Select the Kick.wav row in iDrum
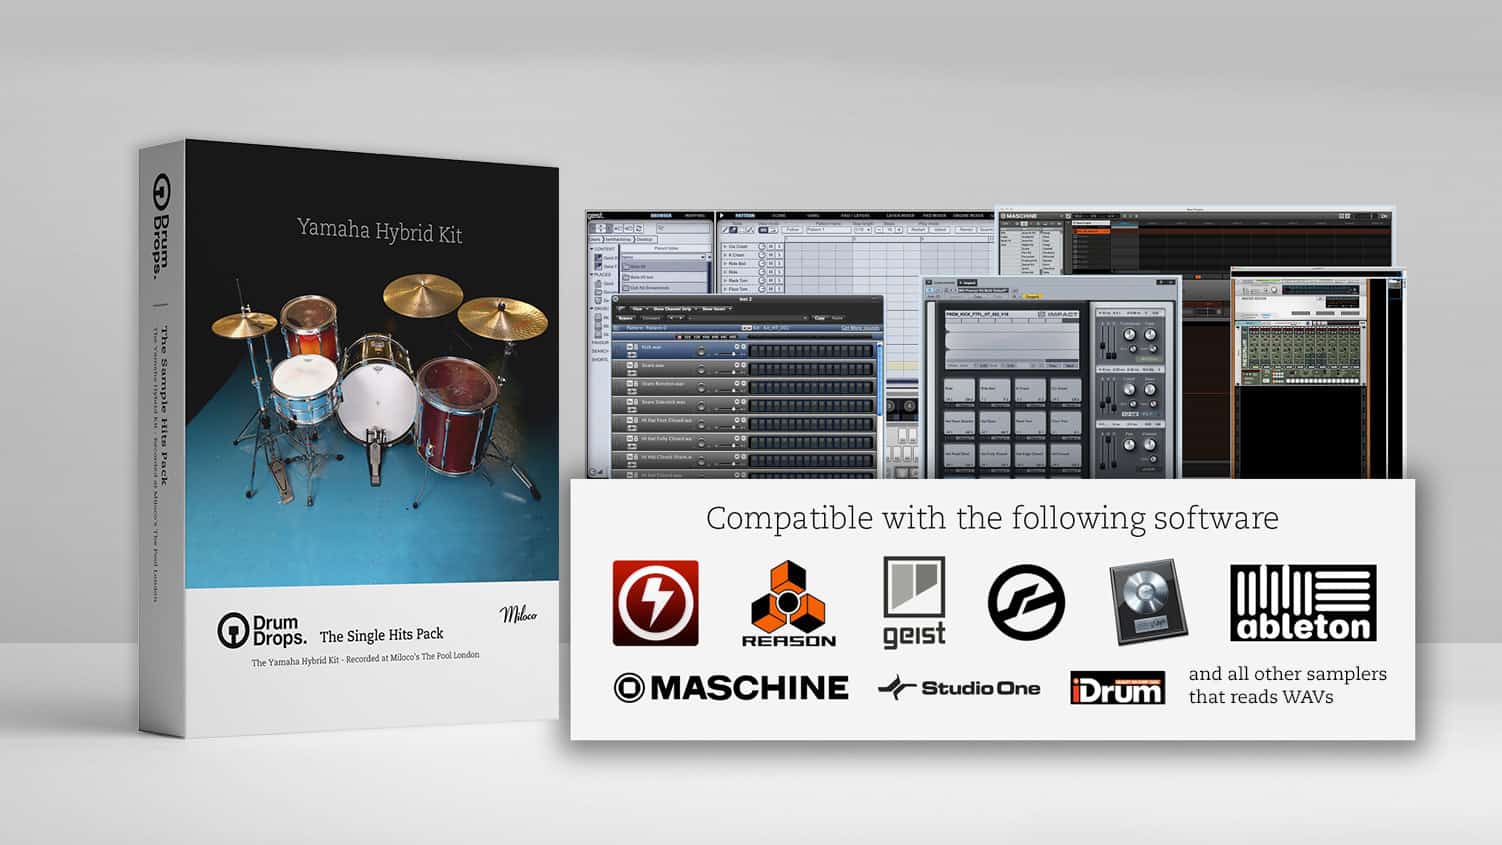1502x845 pixels. click(x=745, y=349)
